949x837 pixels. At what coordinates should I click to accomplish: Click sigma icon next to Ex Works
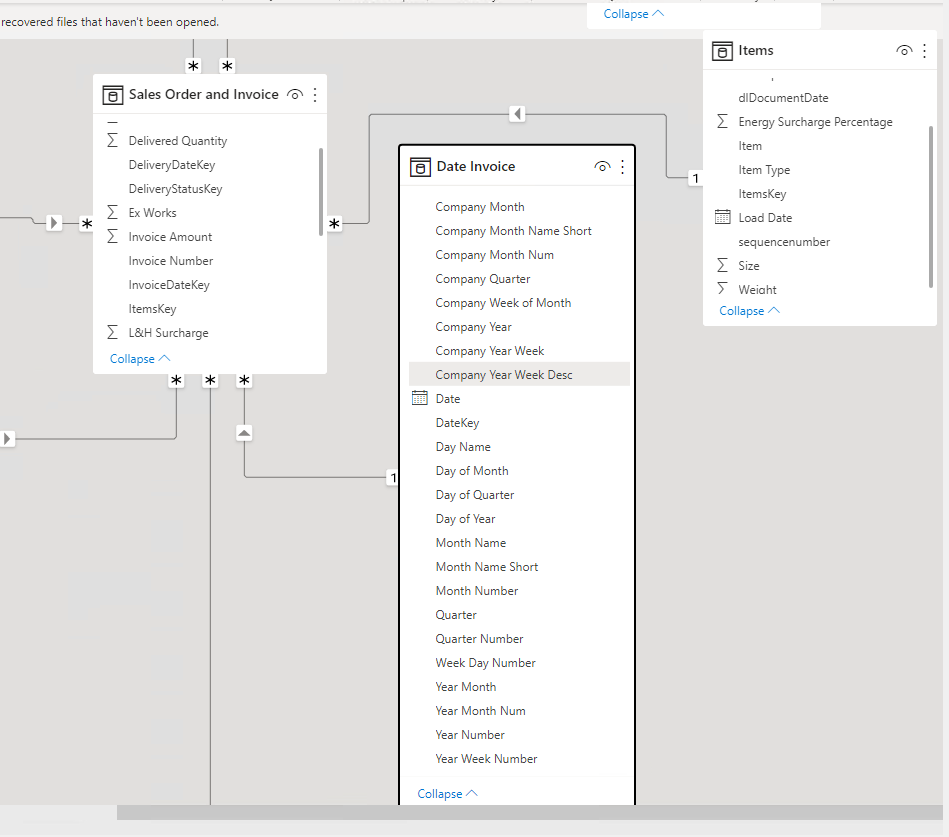tap(113, 212)
